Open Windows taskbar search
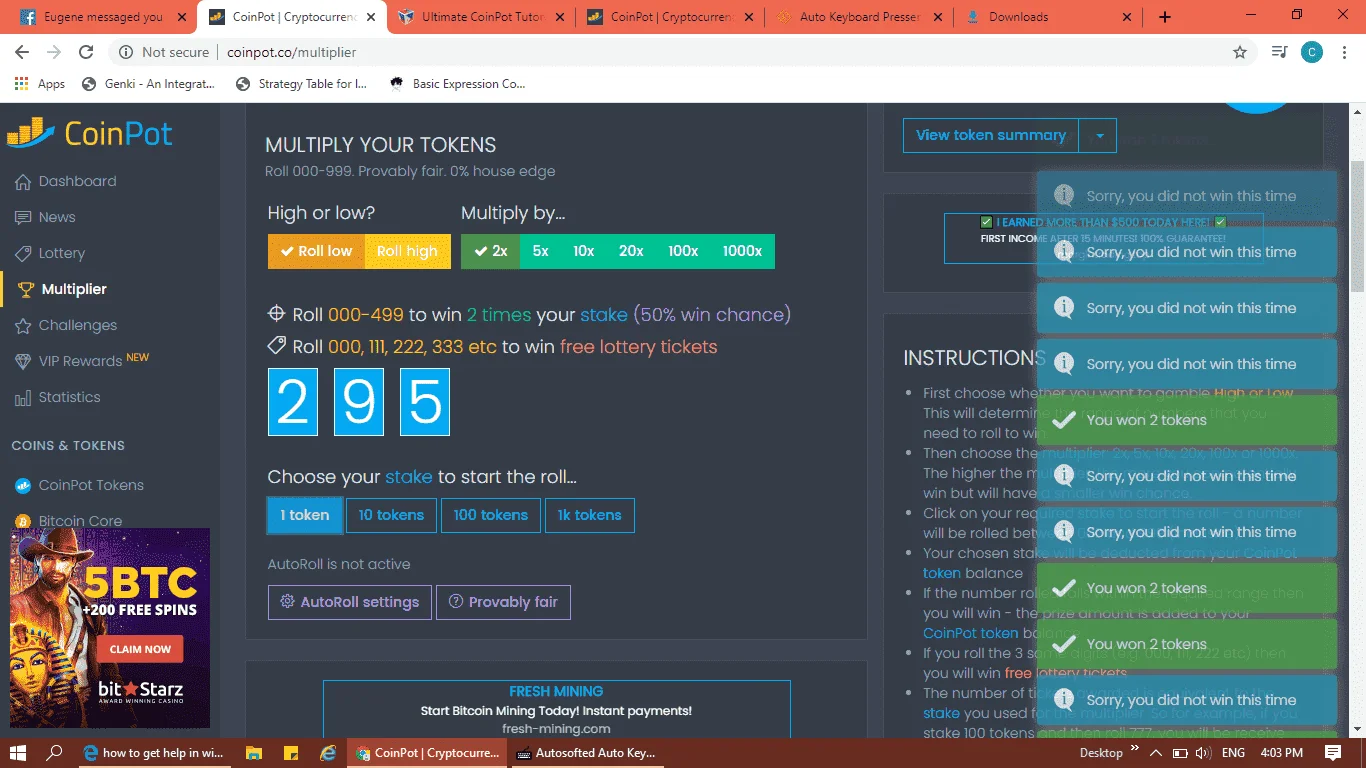 [55, 752]
